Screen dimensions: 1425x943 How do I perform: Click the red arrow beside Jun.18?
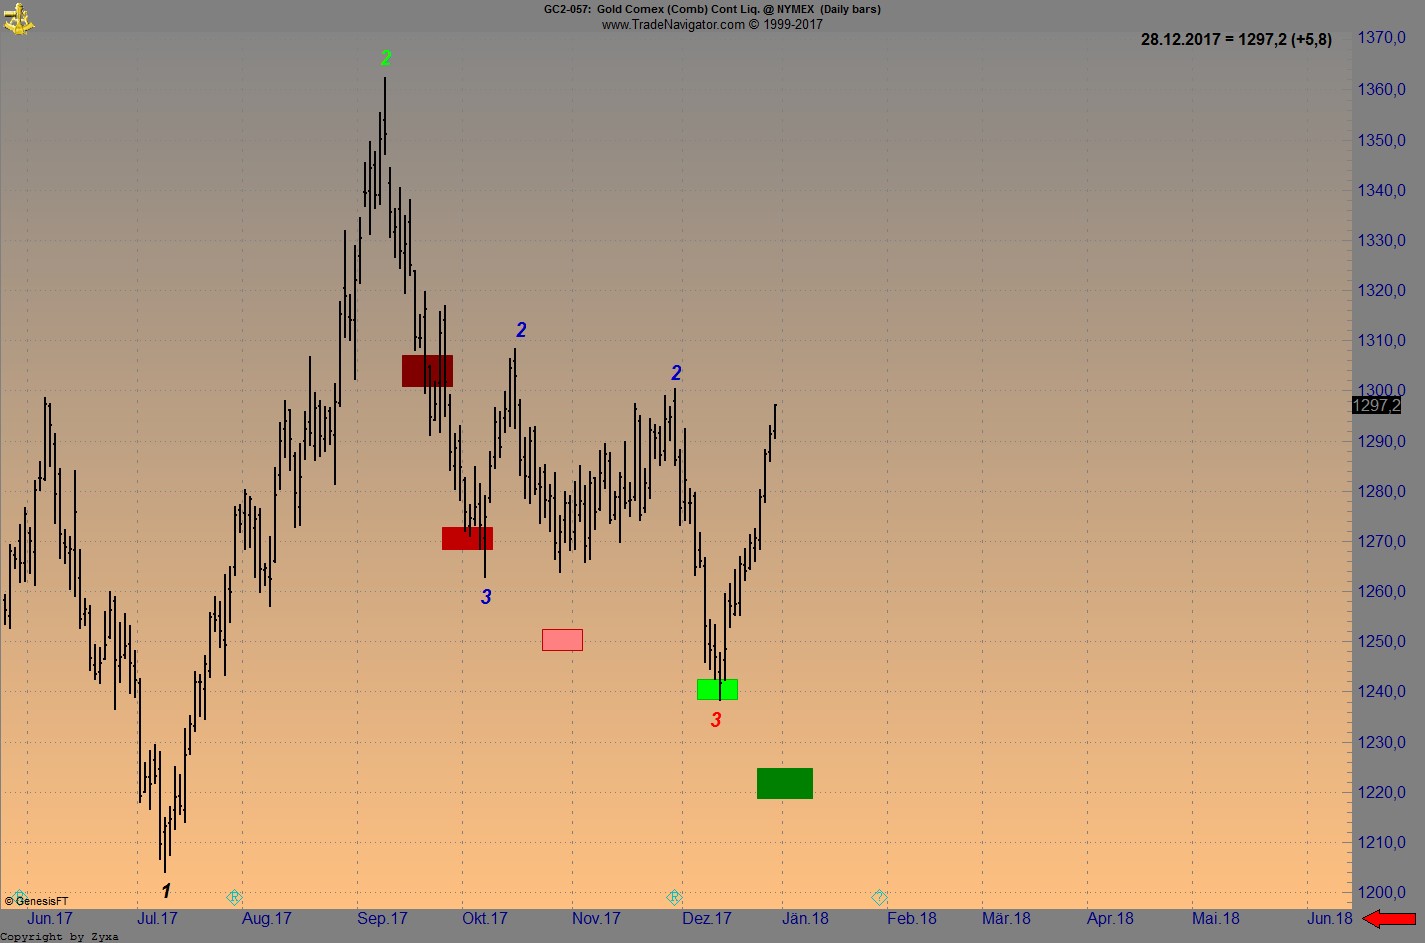[x=1390, y=917]
